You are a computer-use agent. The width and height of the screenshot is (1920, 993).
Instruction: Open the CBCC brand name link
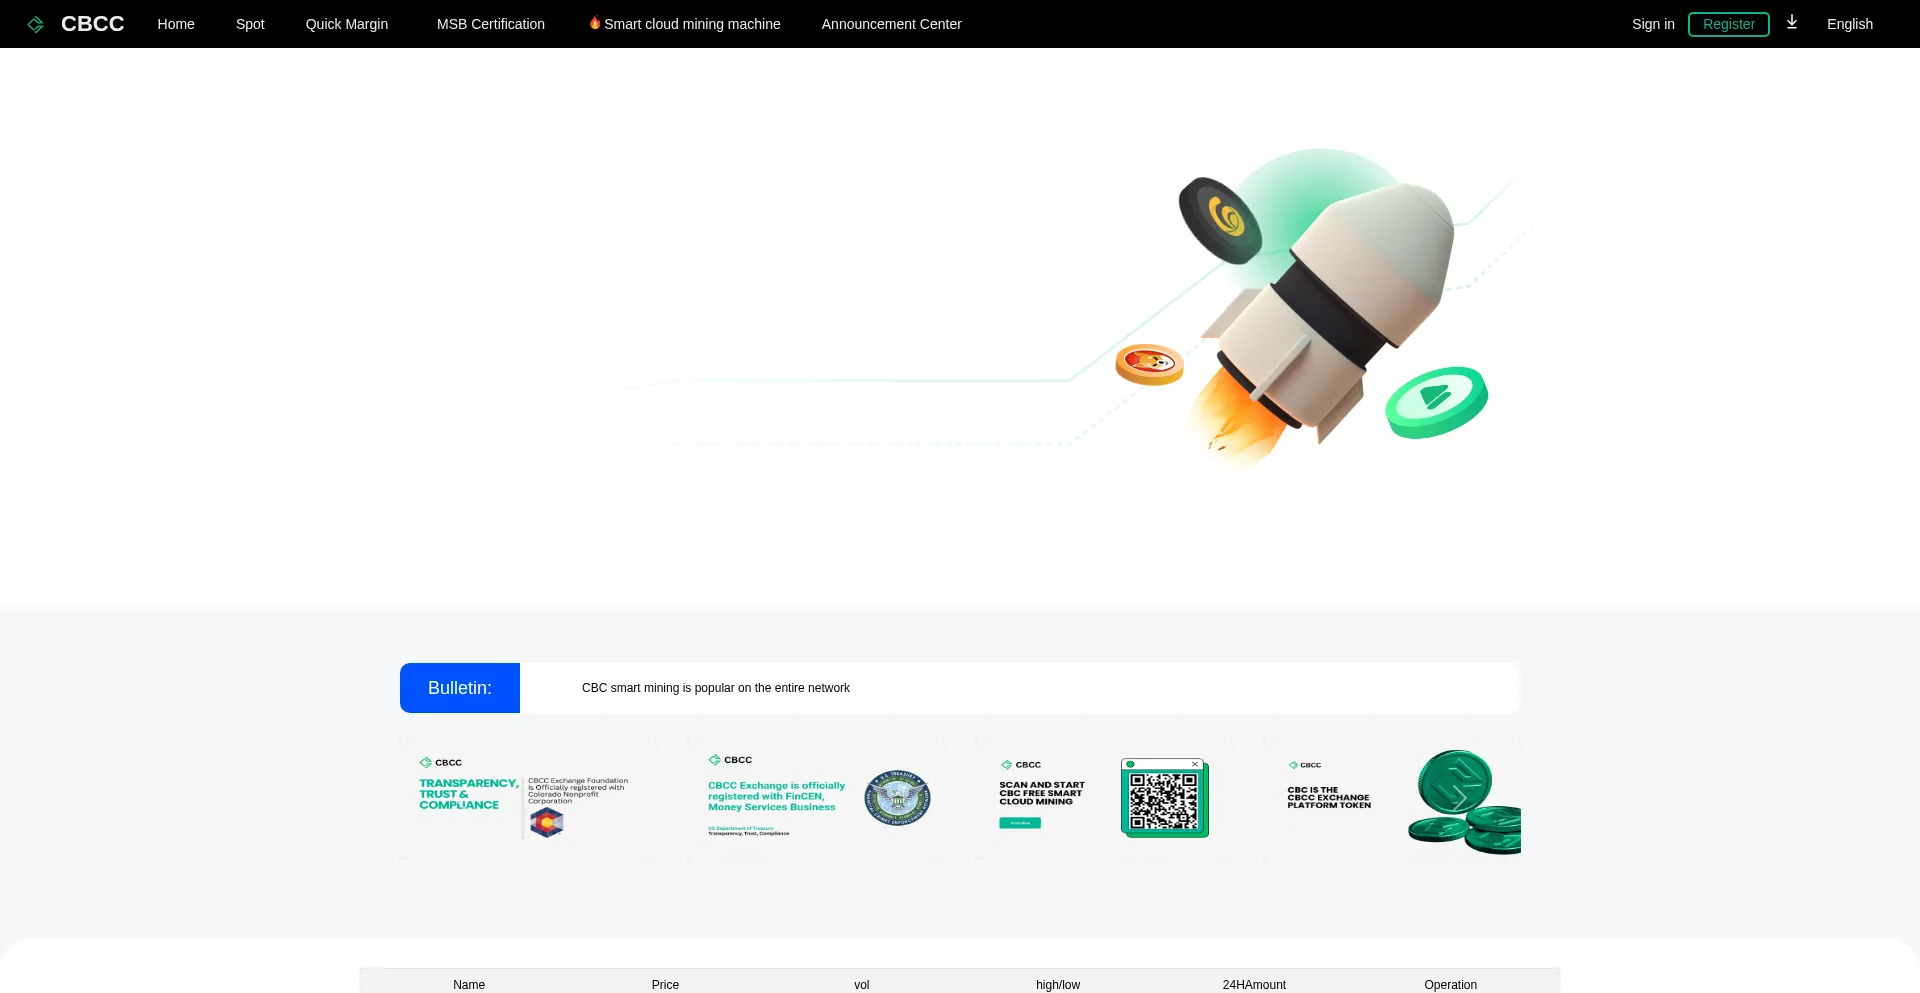tap(93, 24)
